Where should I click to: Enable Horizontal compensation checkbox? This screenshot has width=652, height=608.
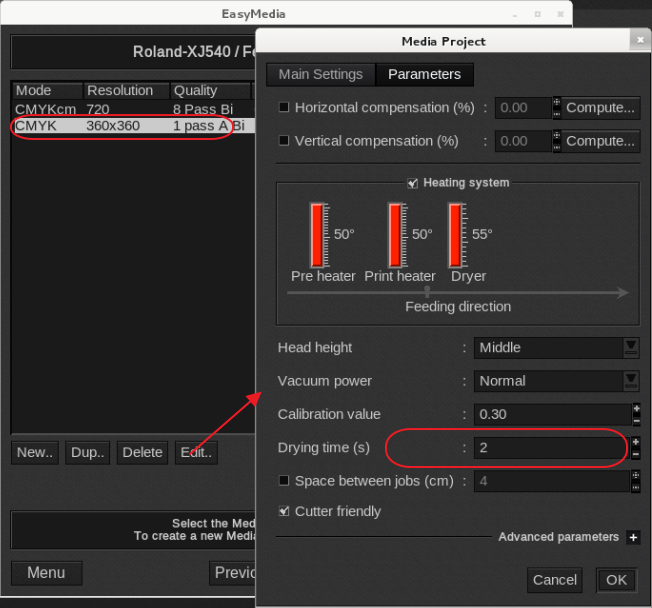pyautogui.click(x=284, y=107)
